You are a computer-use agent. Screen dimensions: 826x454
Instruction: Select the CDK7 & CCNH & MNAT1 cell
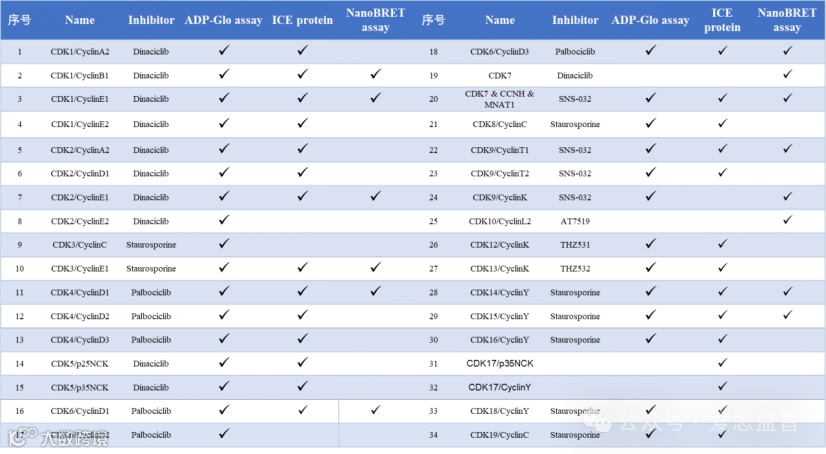(500, 99)
